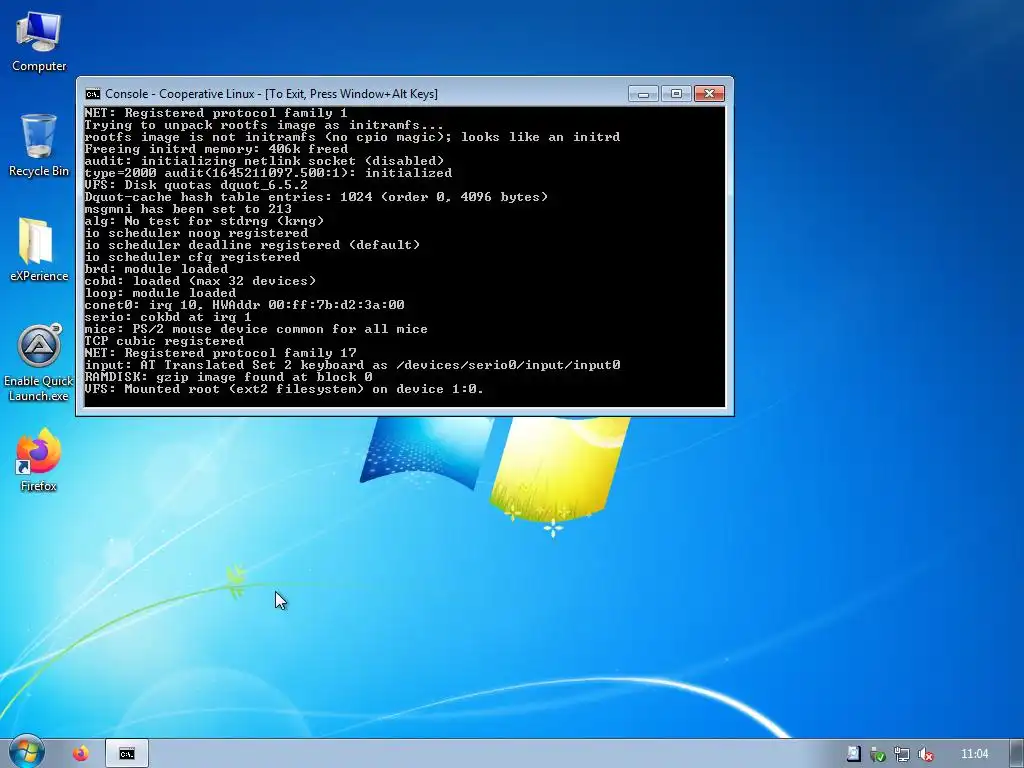
Task: Click 'Trying to unpack rootfs image' line
Action: [x=264, y=125]
